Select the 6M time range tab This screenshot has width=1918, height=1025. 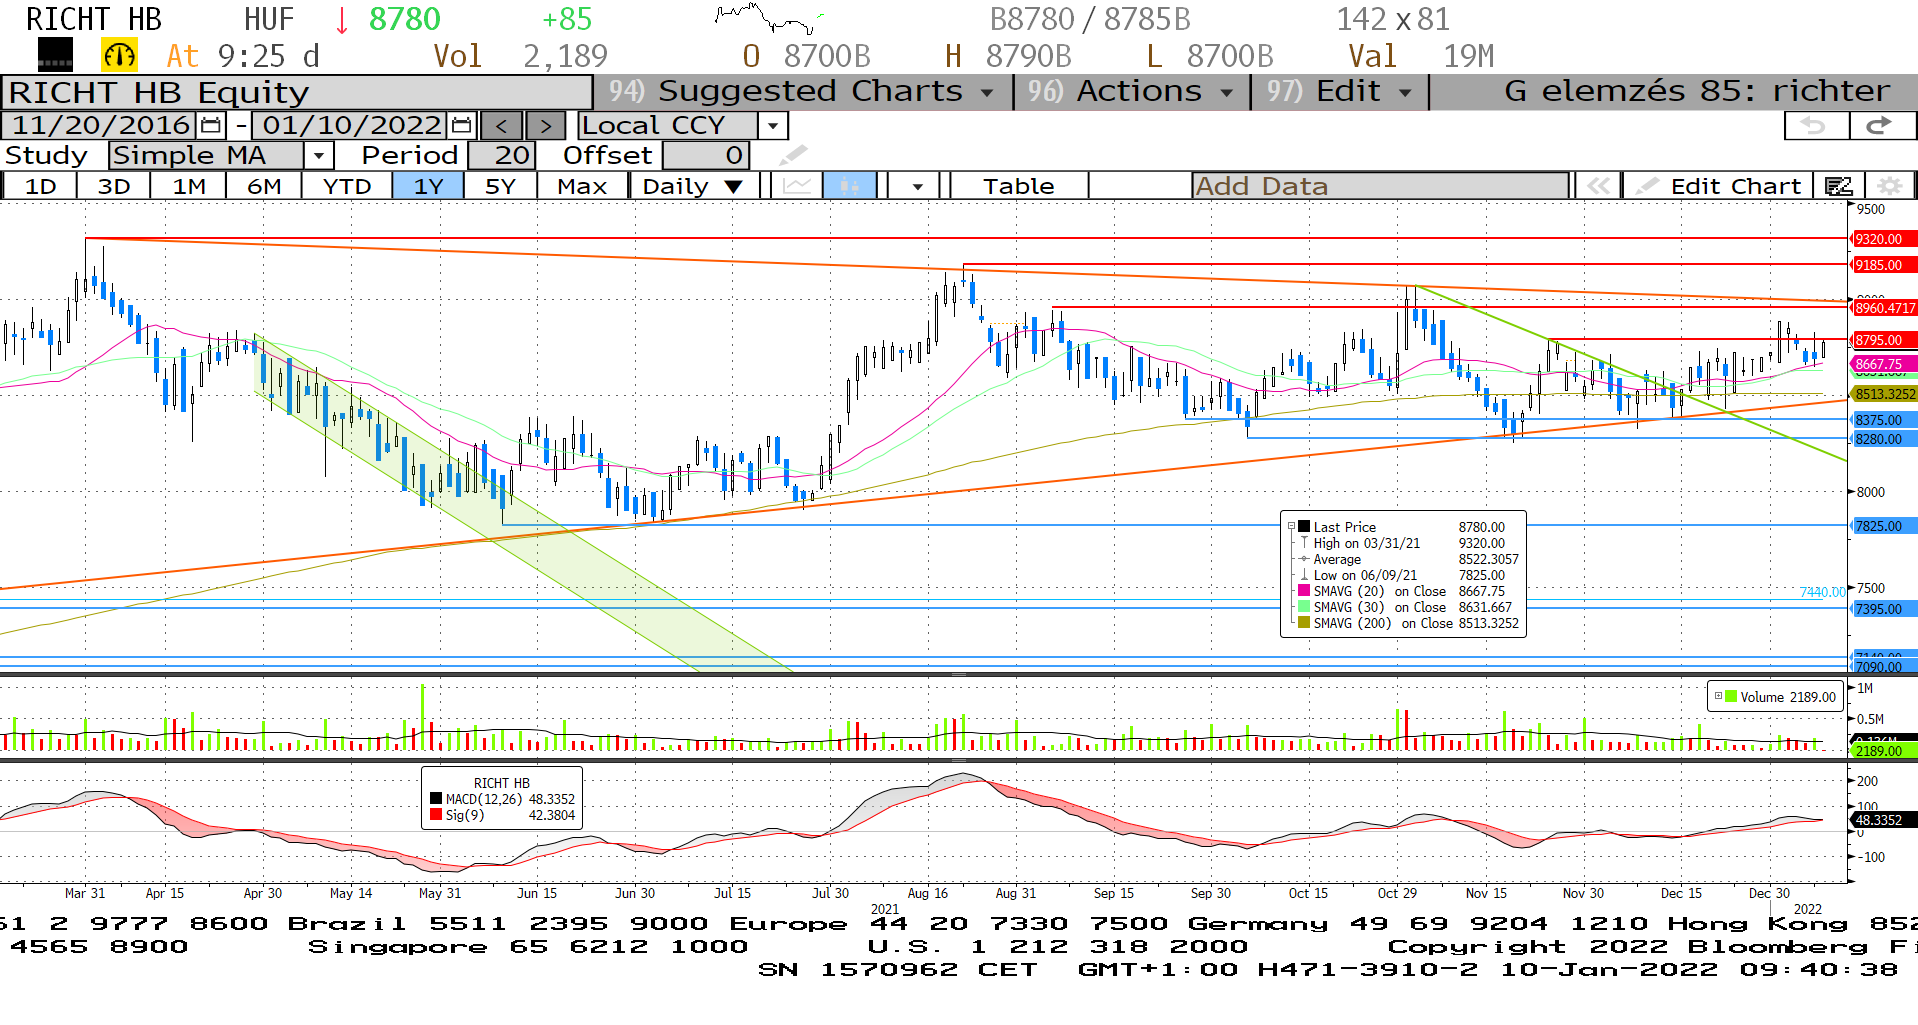point(264,186)
